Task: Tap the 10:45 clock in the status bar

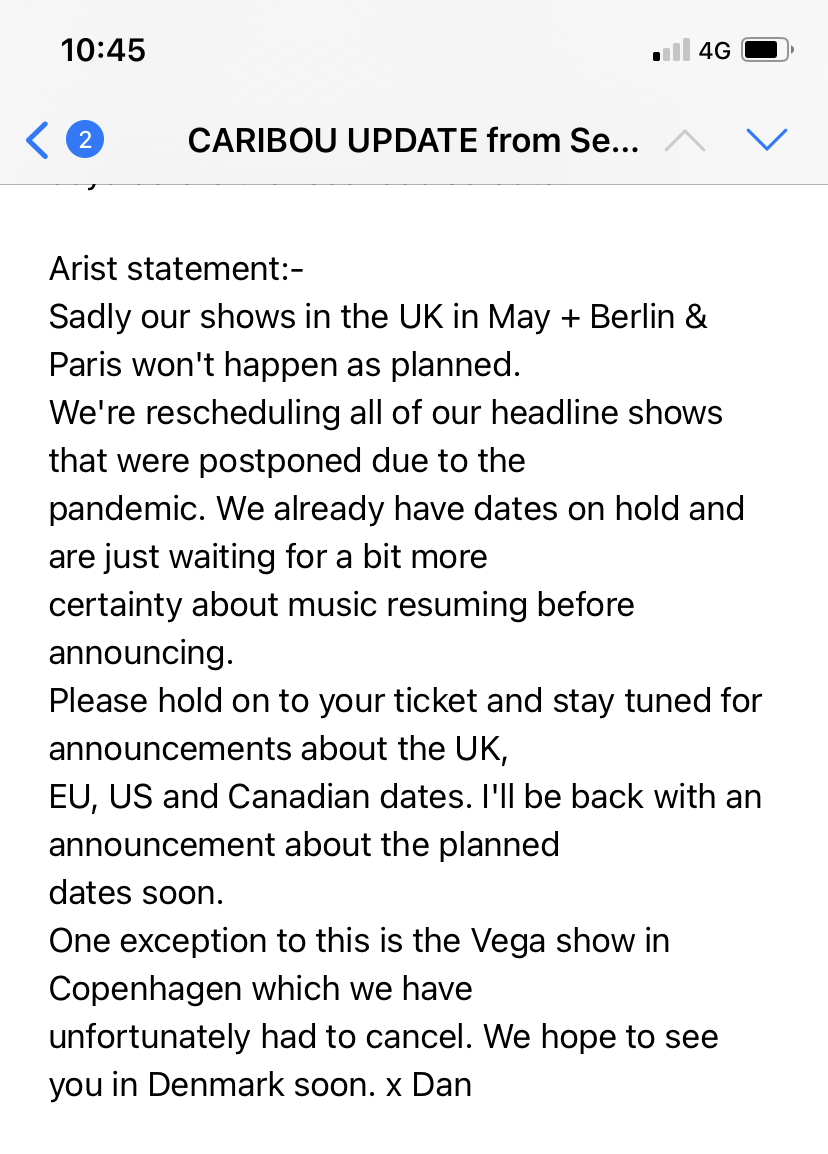Action: [x=103, y=50]
